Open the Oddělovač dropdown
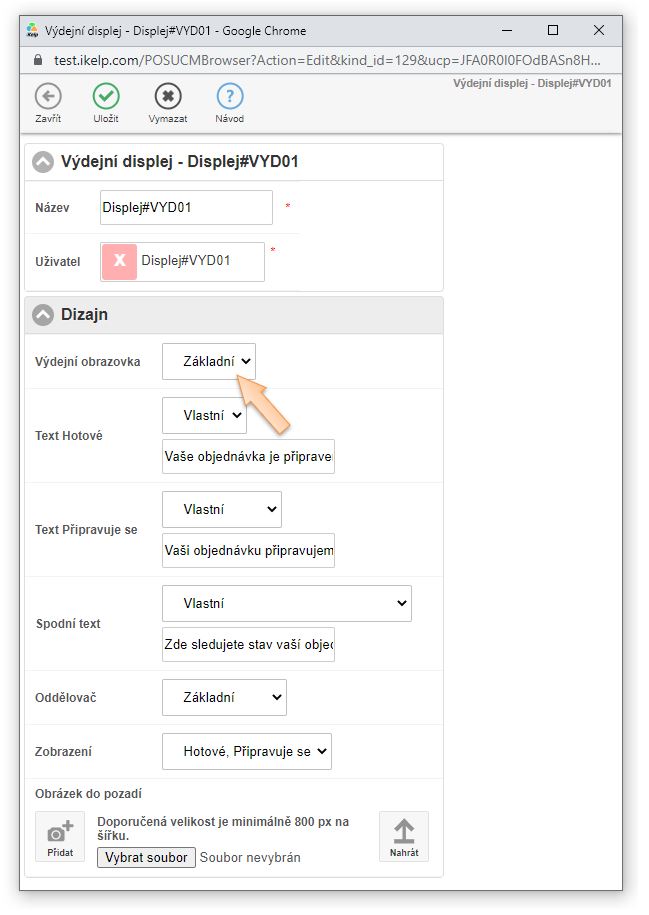This screenshot has height=915, width=649. [x=224, y=697]
